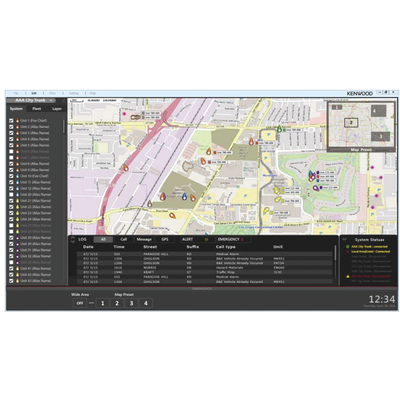The image size is (400, 400).
Task: Select Map Preset 4 button
Action: (x=146, y=303)
